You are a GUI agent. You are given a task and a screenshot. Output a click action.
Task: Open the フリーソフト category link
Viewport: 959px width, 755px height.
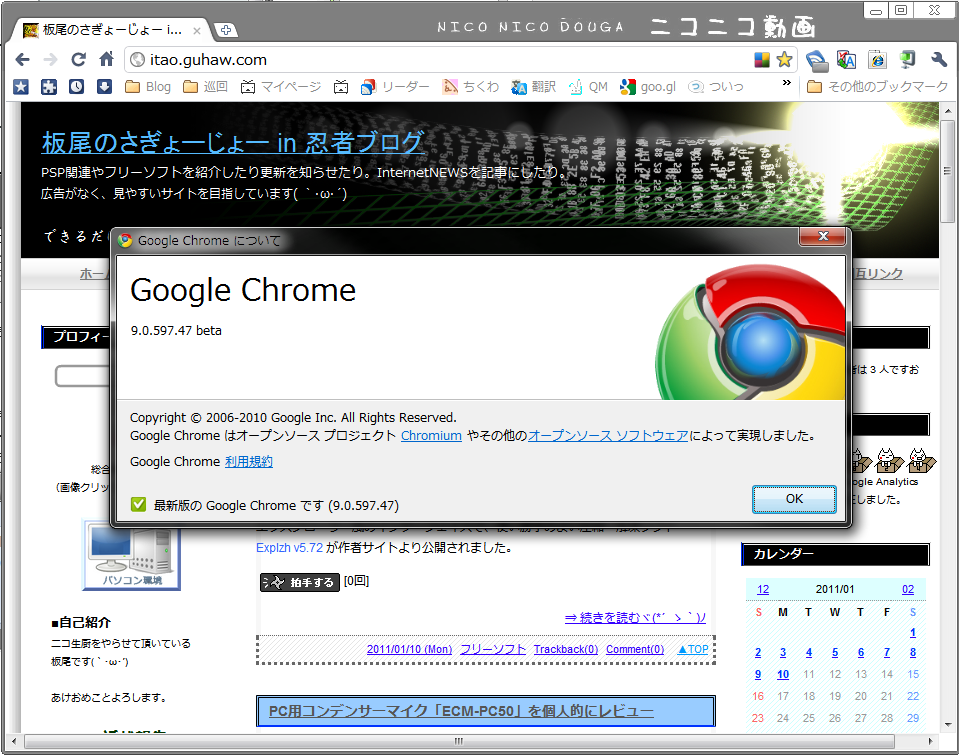[x=493, y=649]
